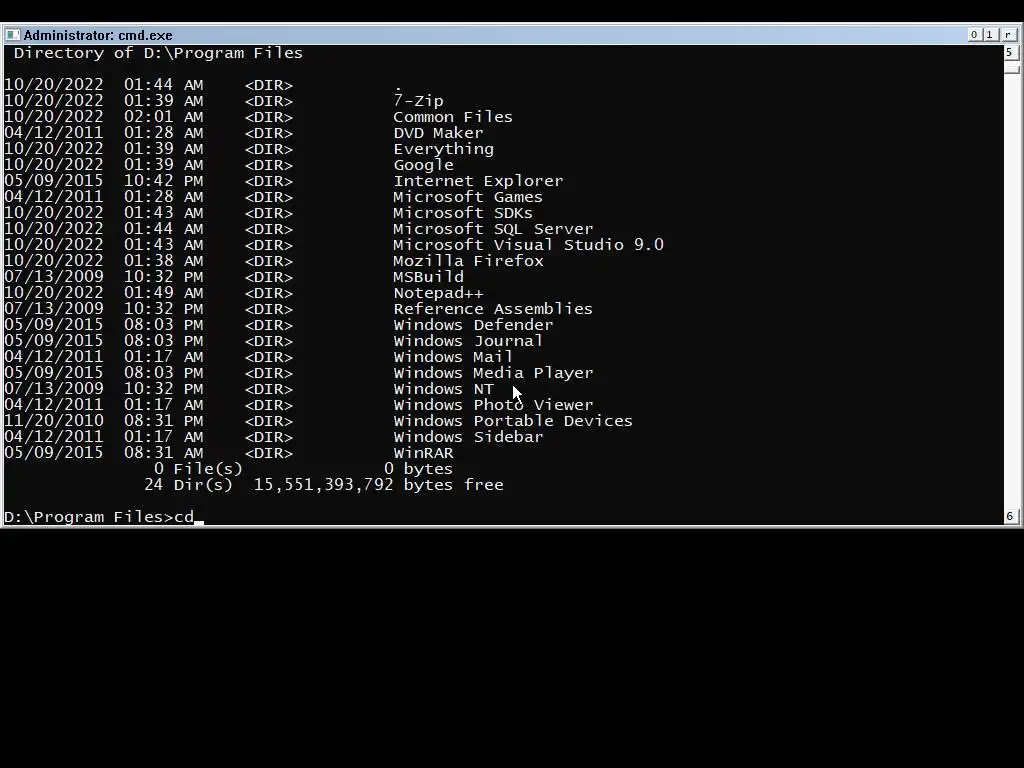Click the 'Reference Assemblies' directory name
Viewport: 1024px width, 768px height.
pos(493,309)
